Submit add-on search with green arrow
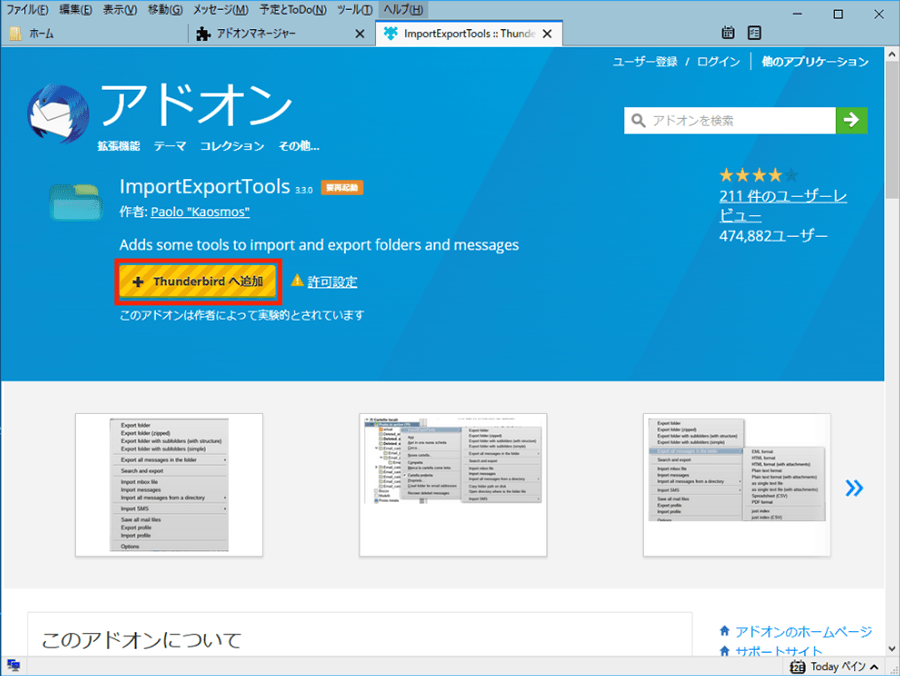 coord(851,120)
